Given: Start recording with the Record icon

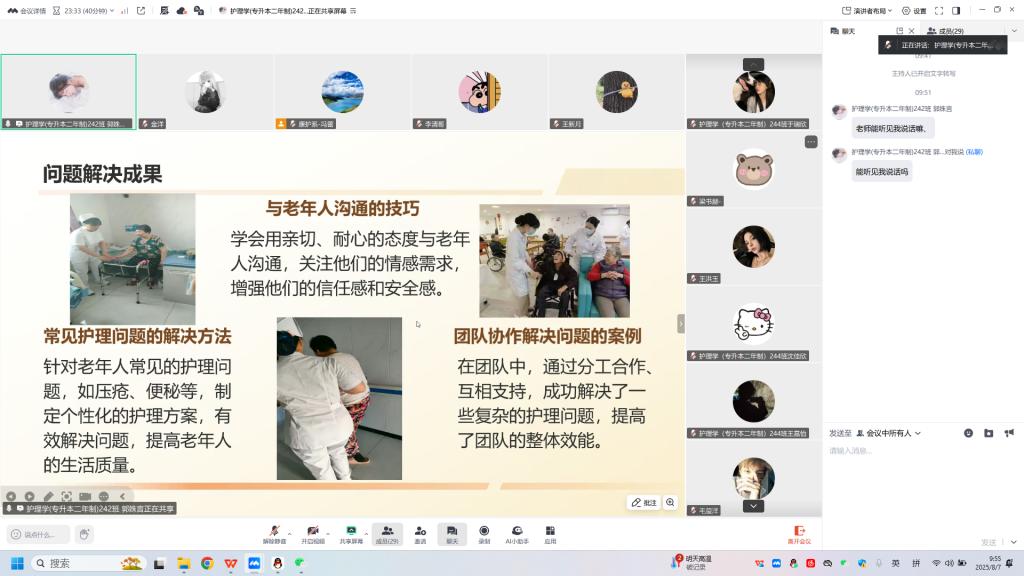Looking at the screenshot, I should [484, 534].
